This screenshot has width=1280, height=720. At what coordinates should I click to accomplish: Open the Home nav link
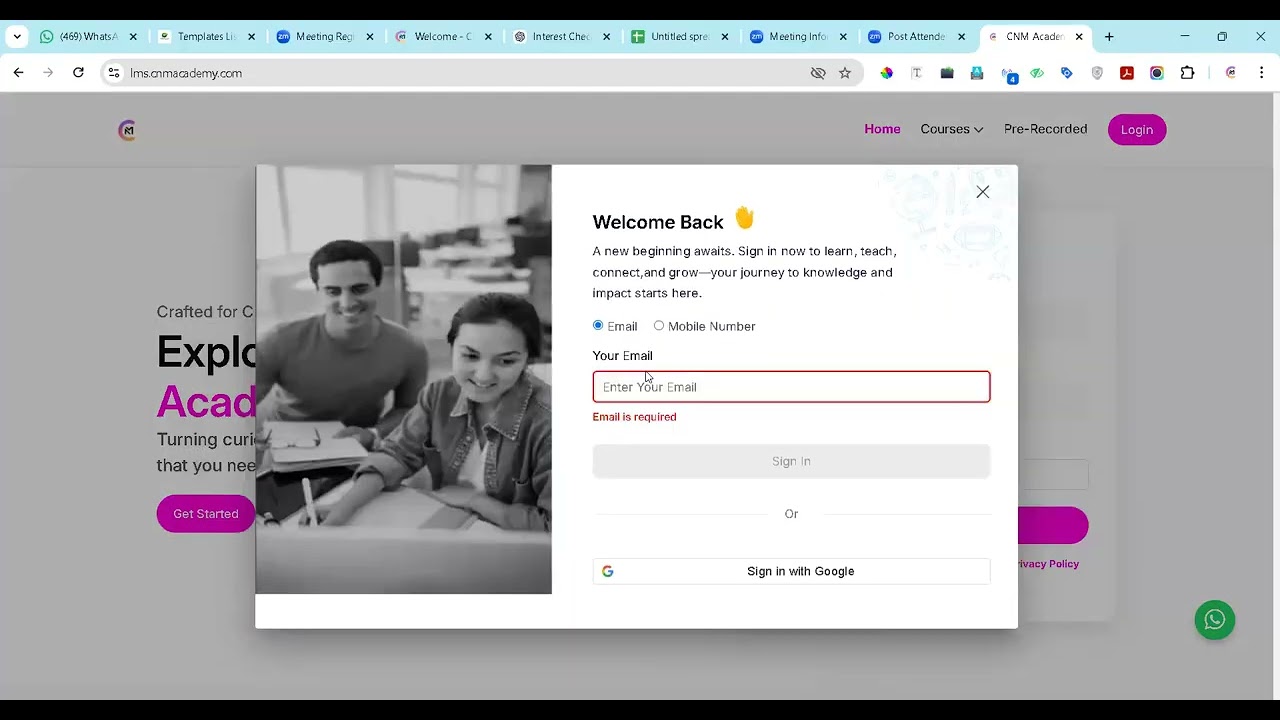[882, 129]
